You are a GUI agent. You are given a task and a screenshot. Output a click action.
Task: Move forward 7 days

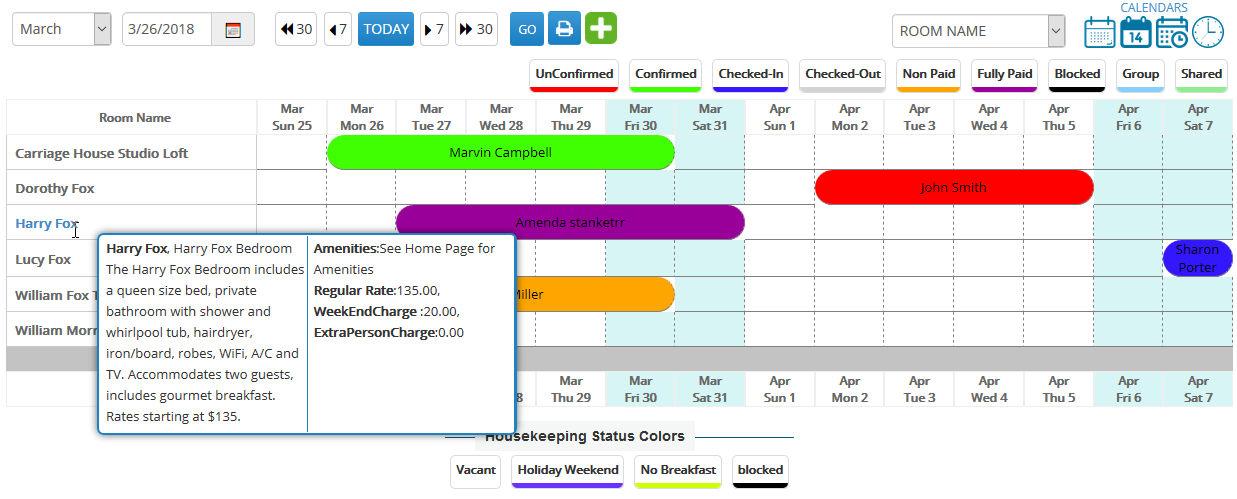tap(434, 29)
